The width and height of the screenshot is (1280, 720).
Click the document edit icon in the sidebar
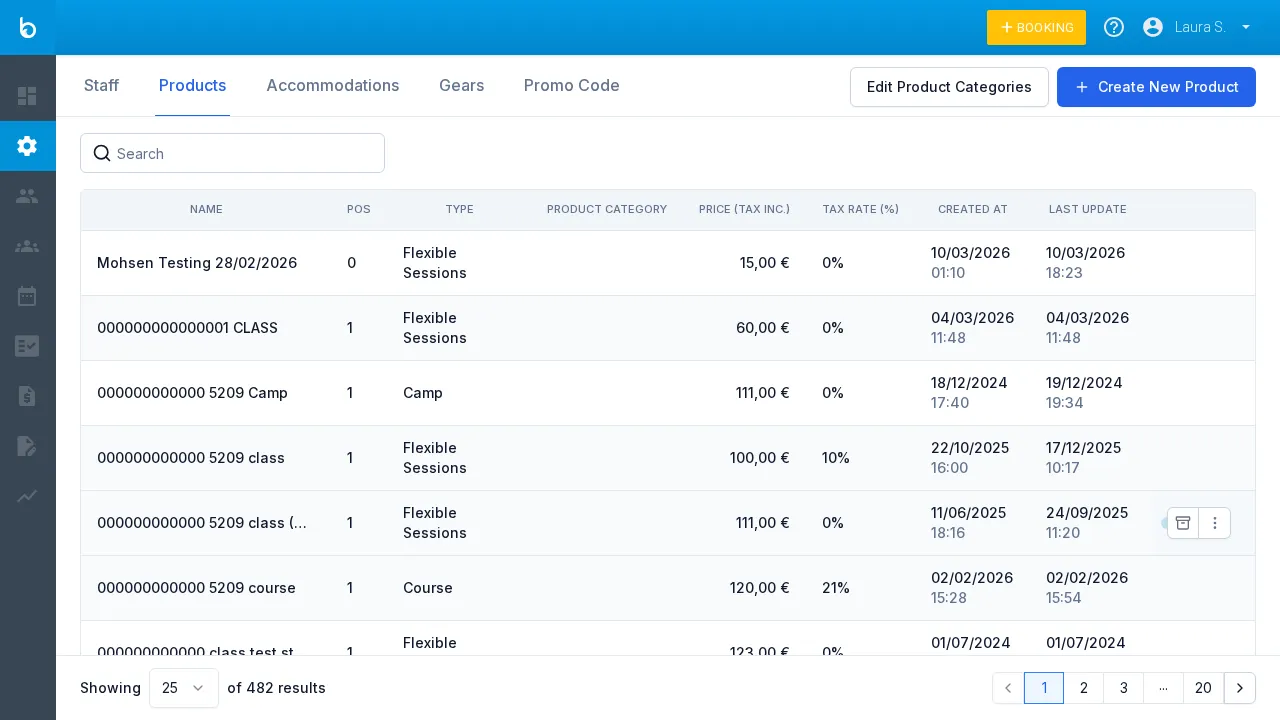(27, 446)
